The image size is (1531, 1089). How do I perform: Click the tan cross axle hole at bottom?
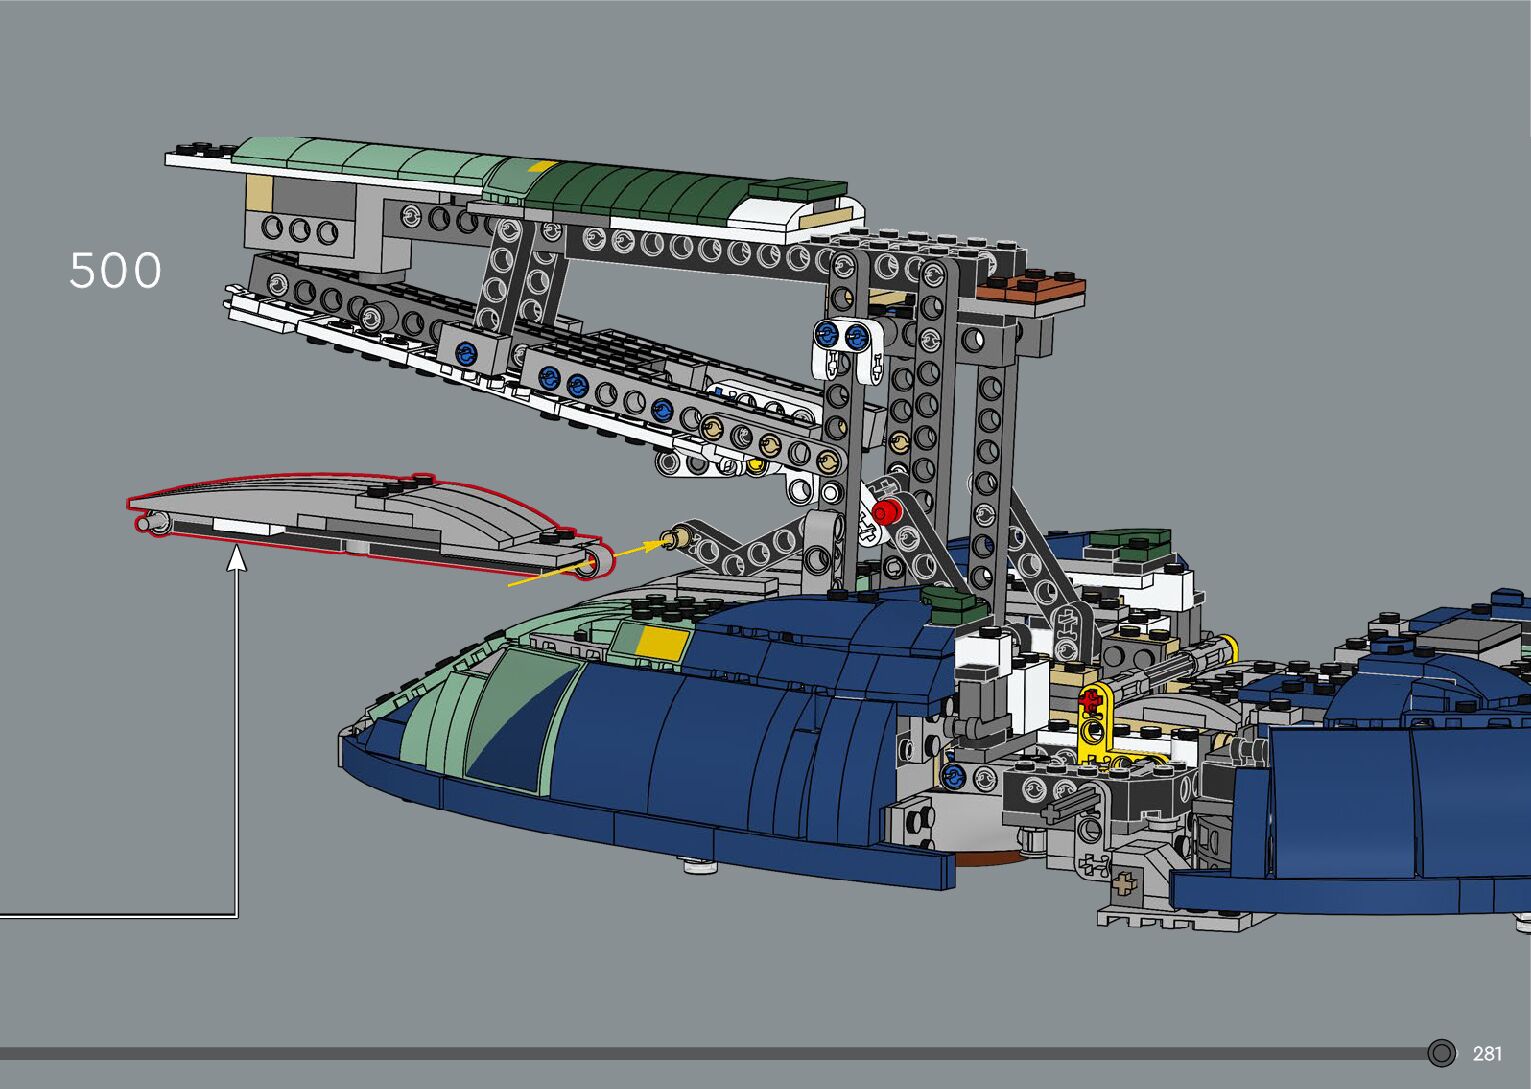click(x=1125, y=883)
